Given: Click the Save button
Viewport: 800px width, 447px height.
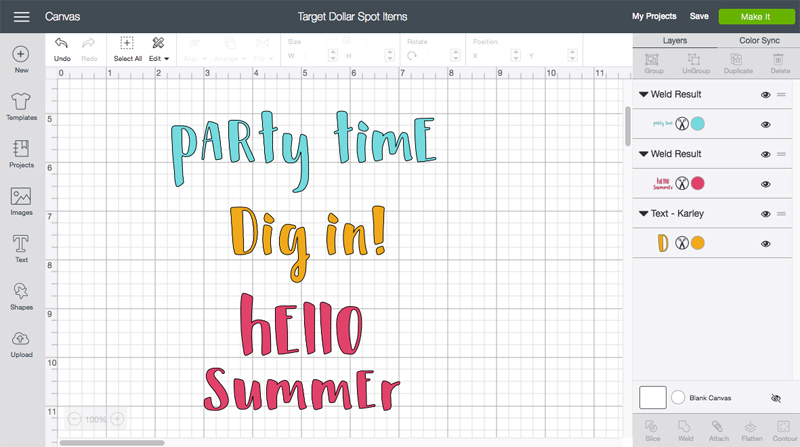Looking at the screenshot, I should click(698, 16).
